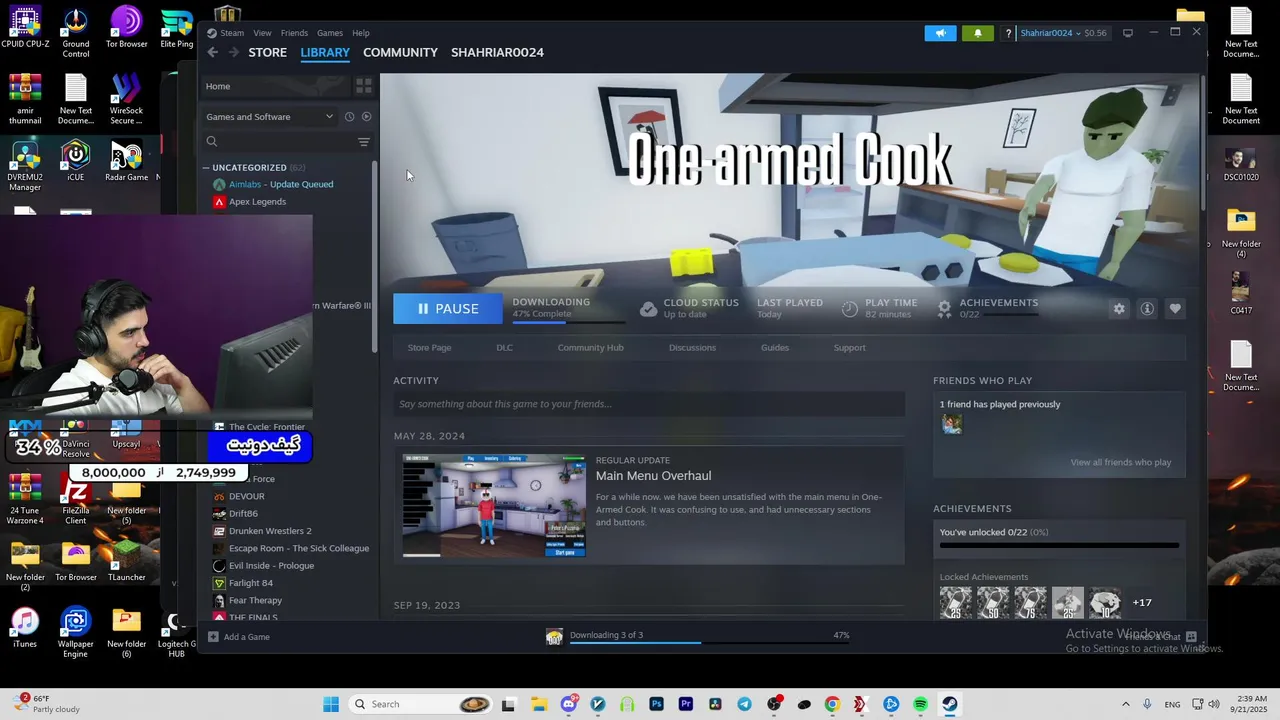Open the game info circle icon
This screenshot has width=1280, height=720.
[1147, 309]
